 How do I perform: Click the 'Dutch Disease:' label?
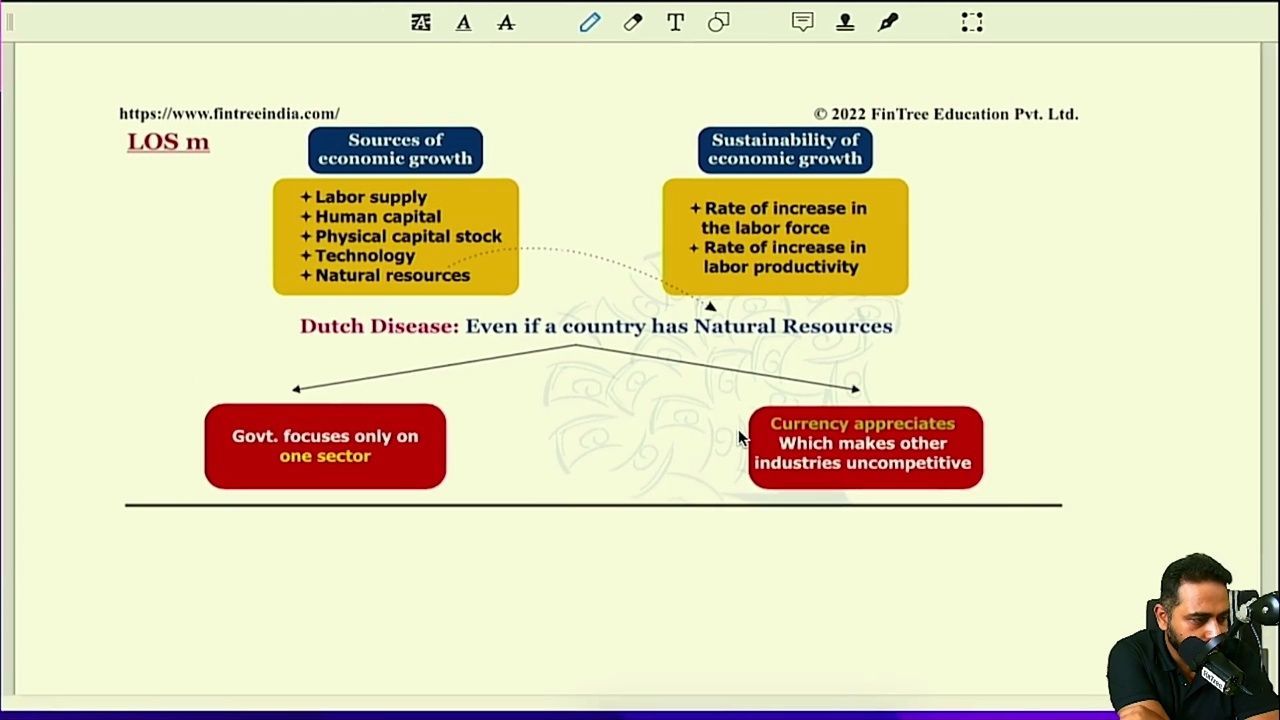point(379,326)
